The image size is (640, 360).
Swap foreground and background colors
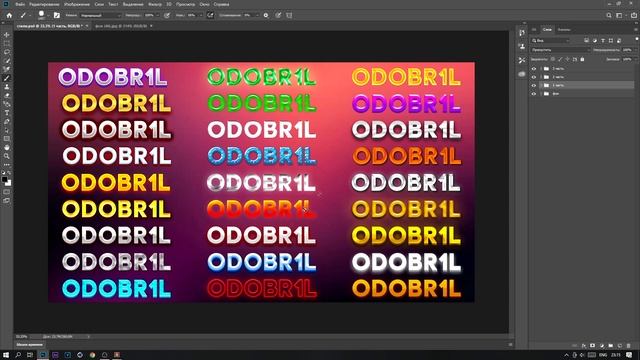[9, 173]
